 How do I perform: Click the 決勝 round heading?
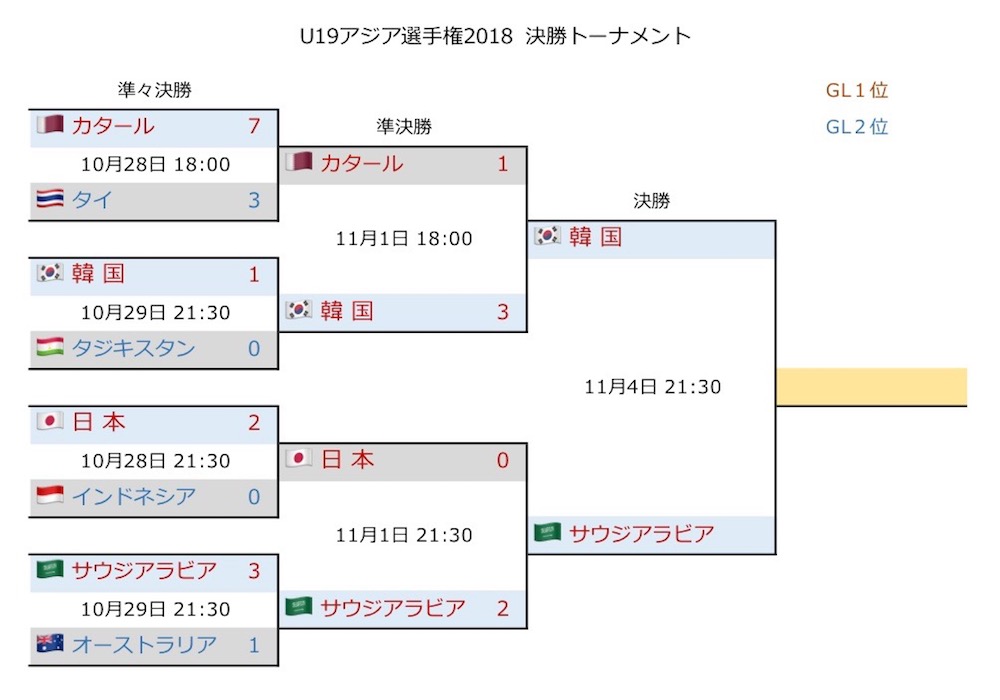(x=652, y=201)
